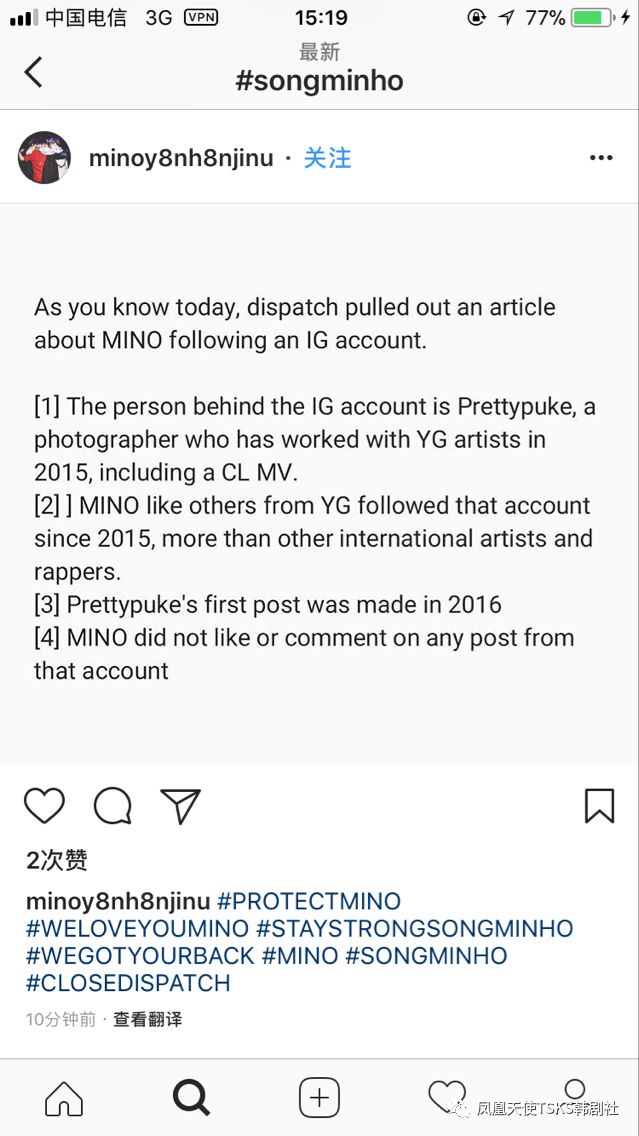Open the #STAYSTRONGSONGMINHO hashtag
This screenshot has width=639, height=1136.
coord(415,928)
